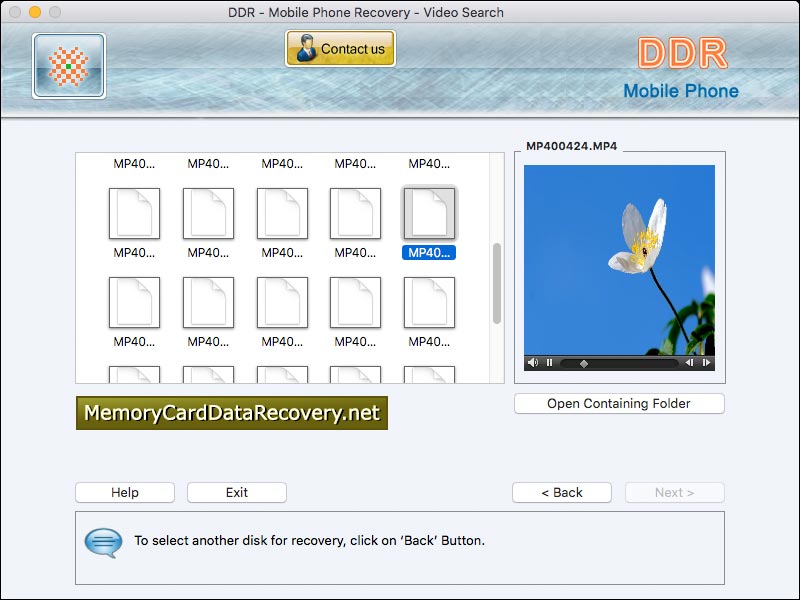800x600 pixels.
Task: Select the highlighted MP400424 file icon
Action: coord(430,211)
